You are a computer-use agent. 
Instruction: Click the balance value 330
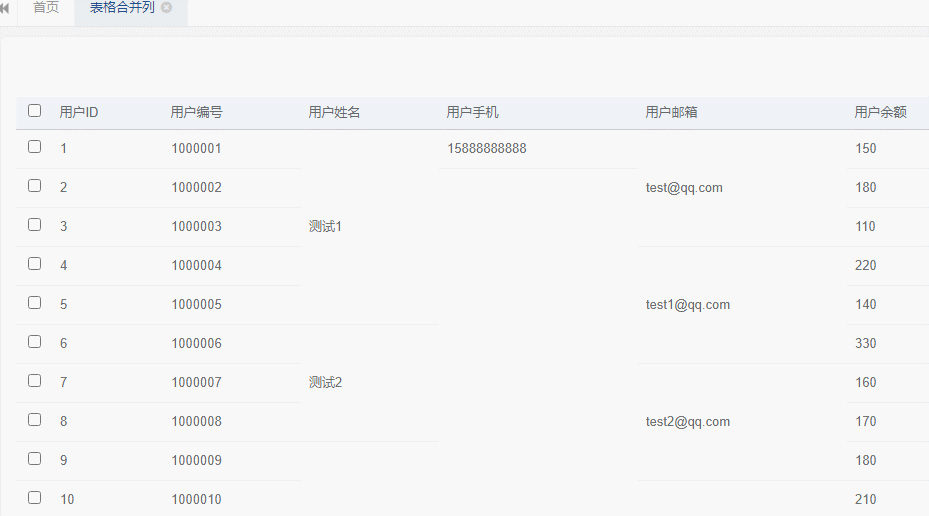866,344
